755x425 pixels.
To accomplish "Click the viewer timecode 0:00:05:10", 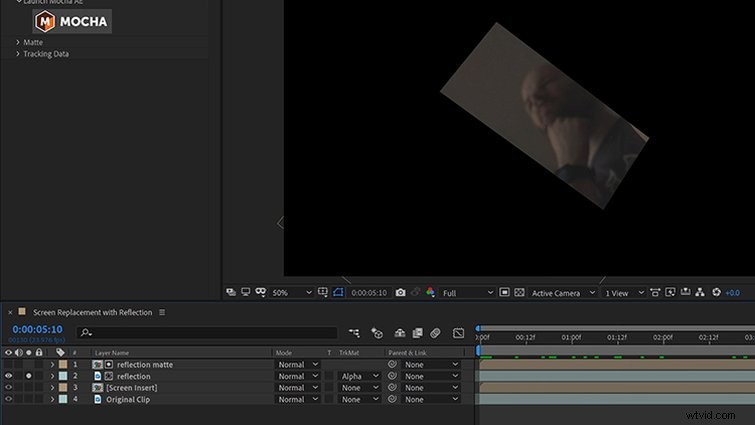I will pos(369,293).
